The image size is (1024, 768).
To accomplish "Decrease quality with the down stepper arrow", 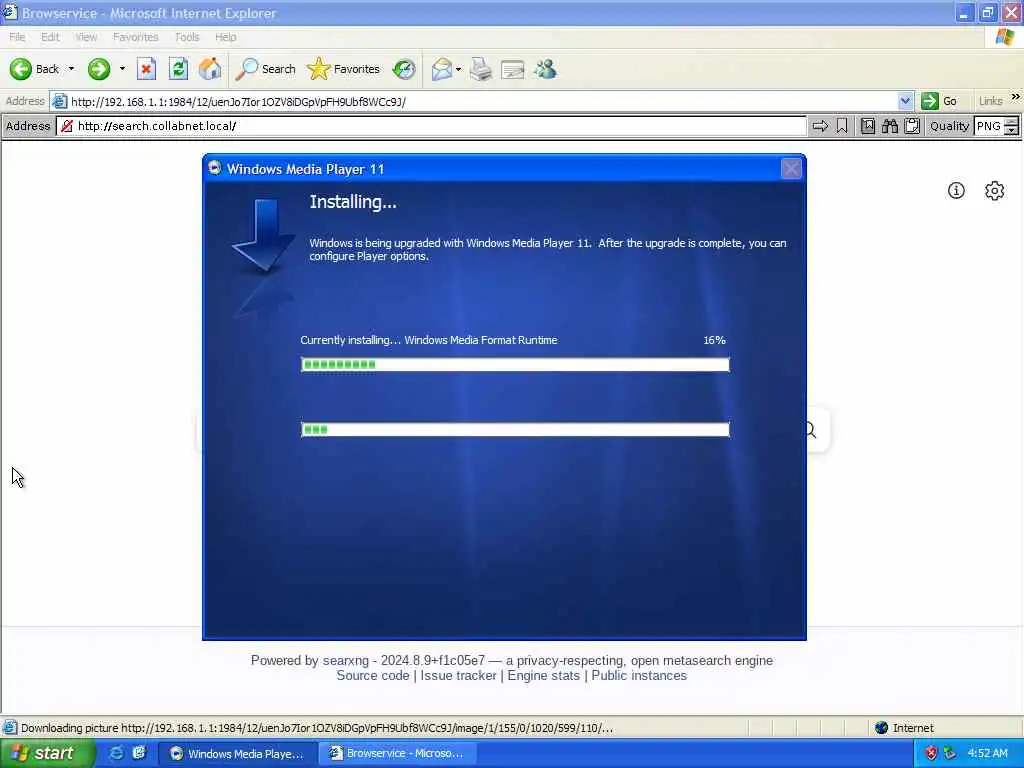I will click(x=1012, y=131).
